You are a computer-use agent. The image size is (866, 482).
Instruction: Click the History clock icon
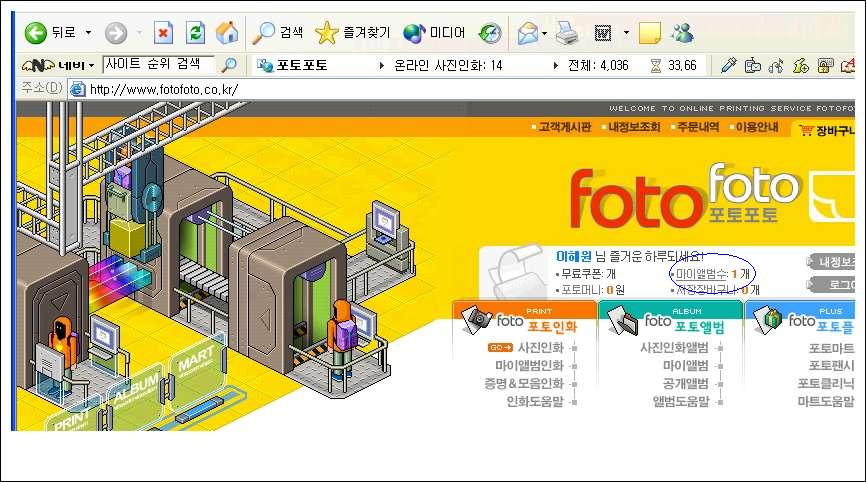(490, 33)
